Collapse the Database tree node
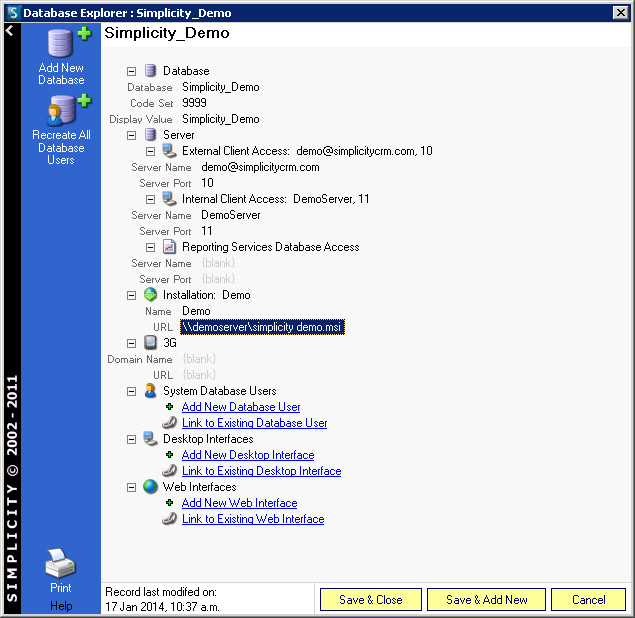This screenshot has width=635, height=618. [132, 71]
